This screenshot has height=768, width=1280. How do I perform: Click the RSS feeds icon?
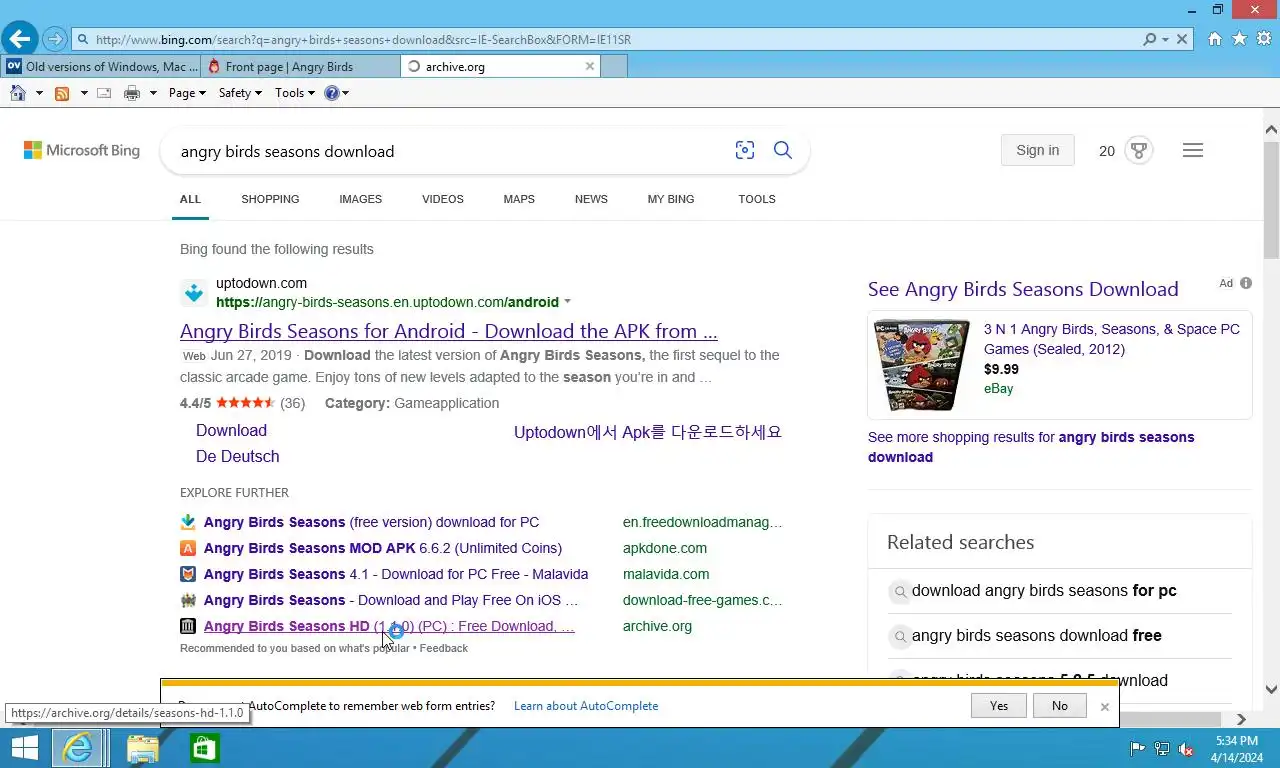click(62, 93)
